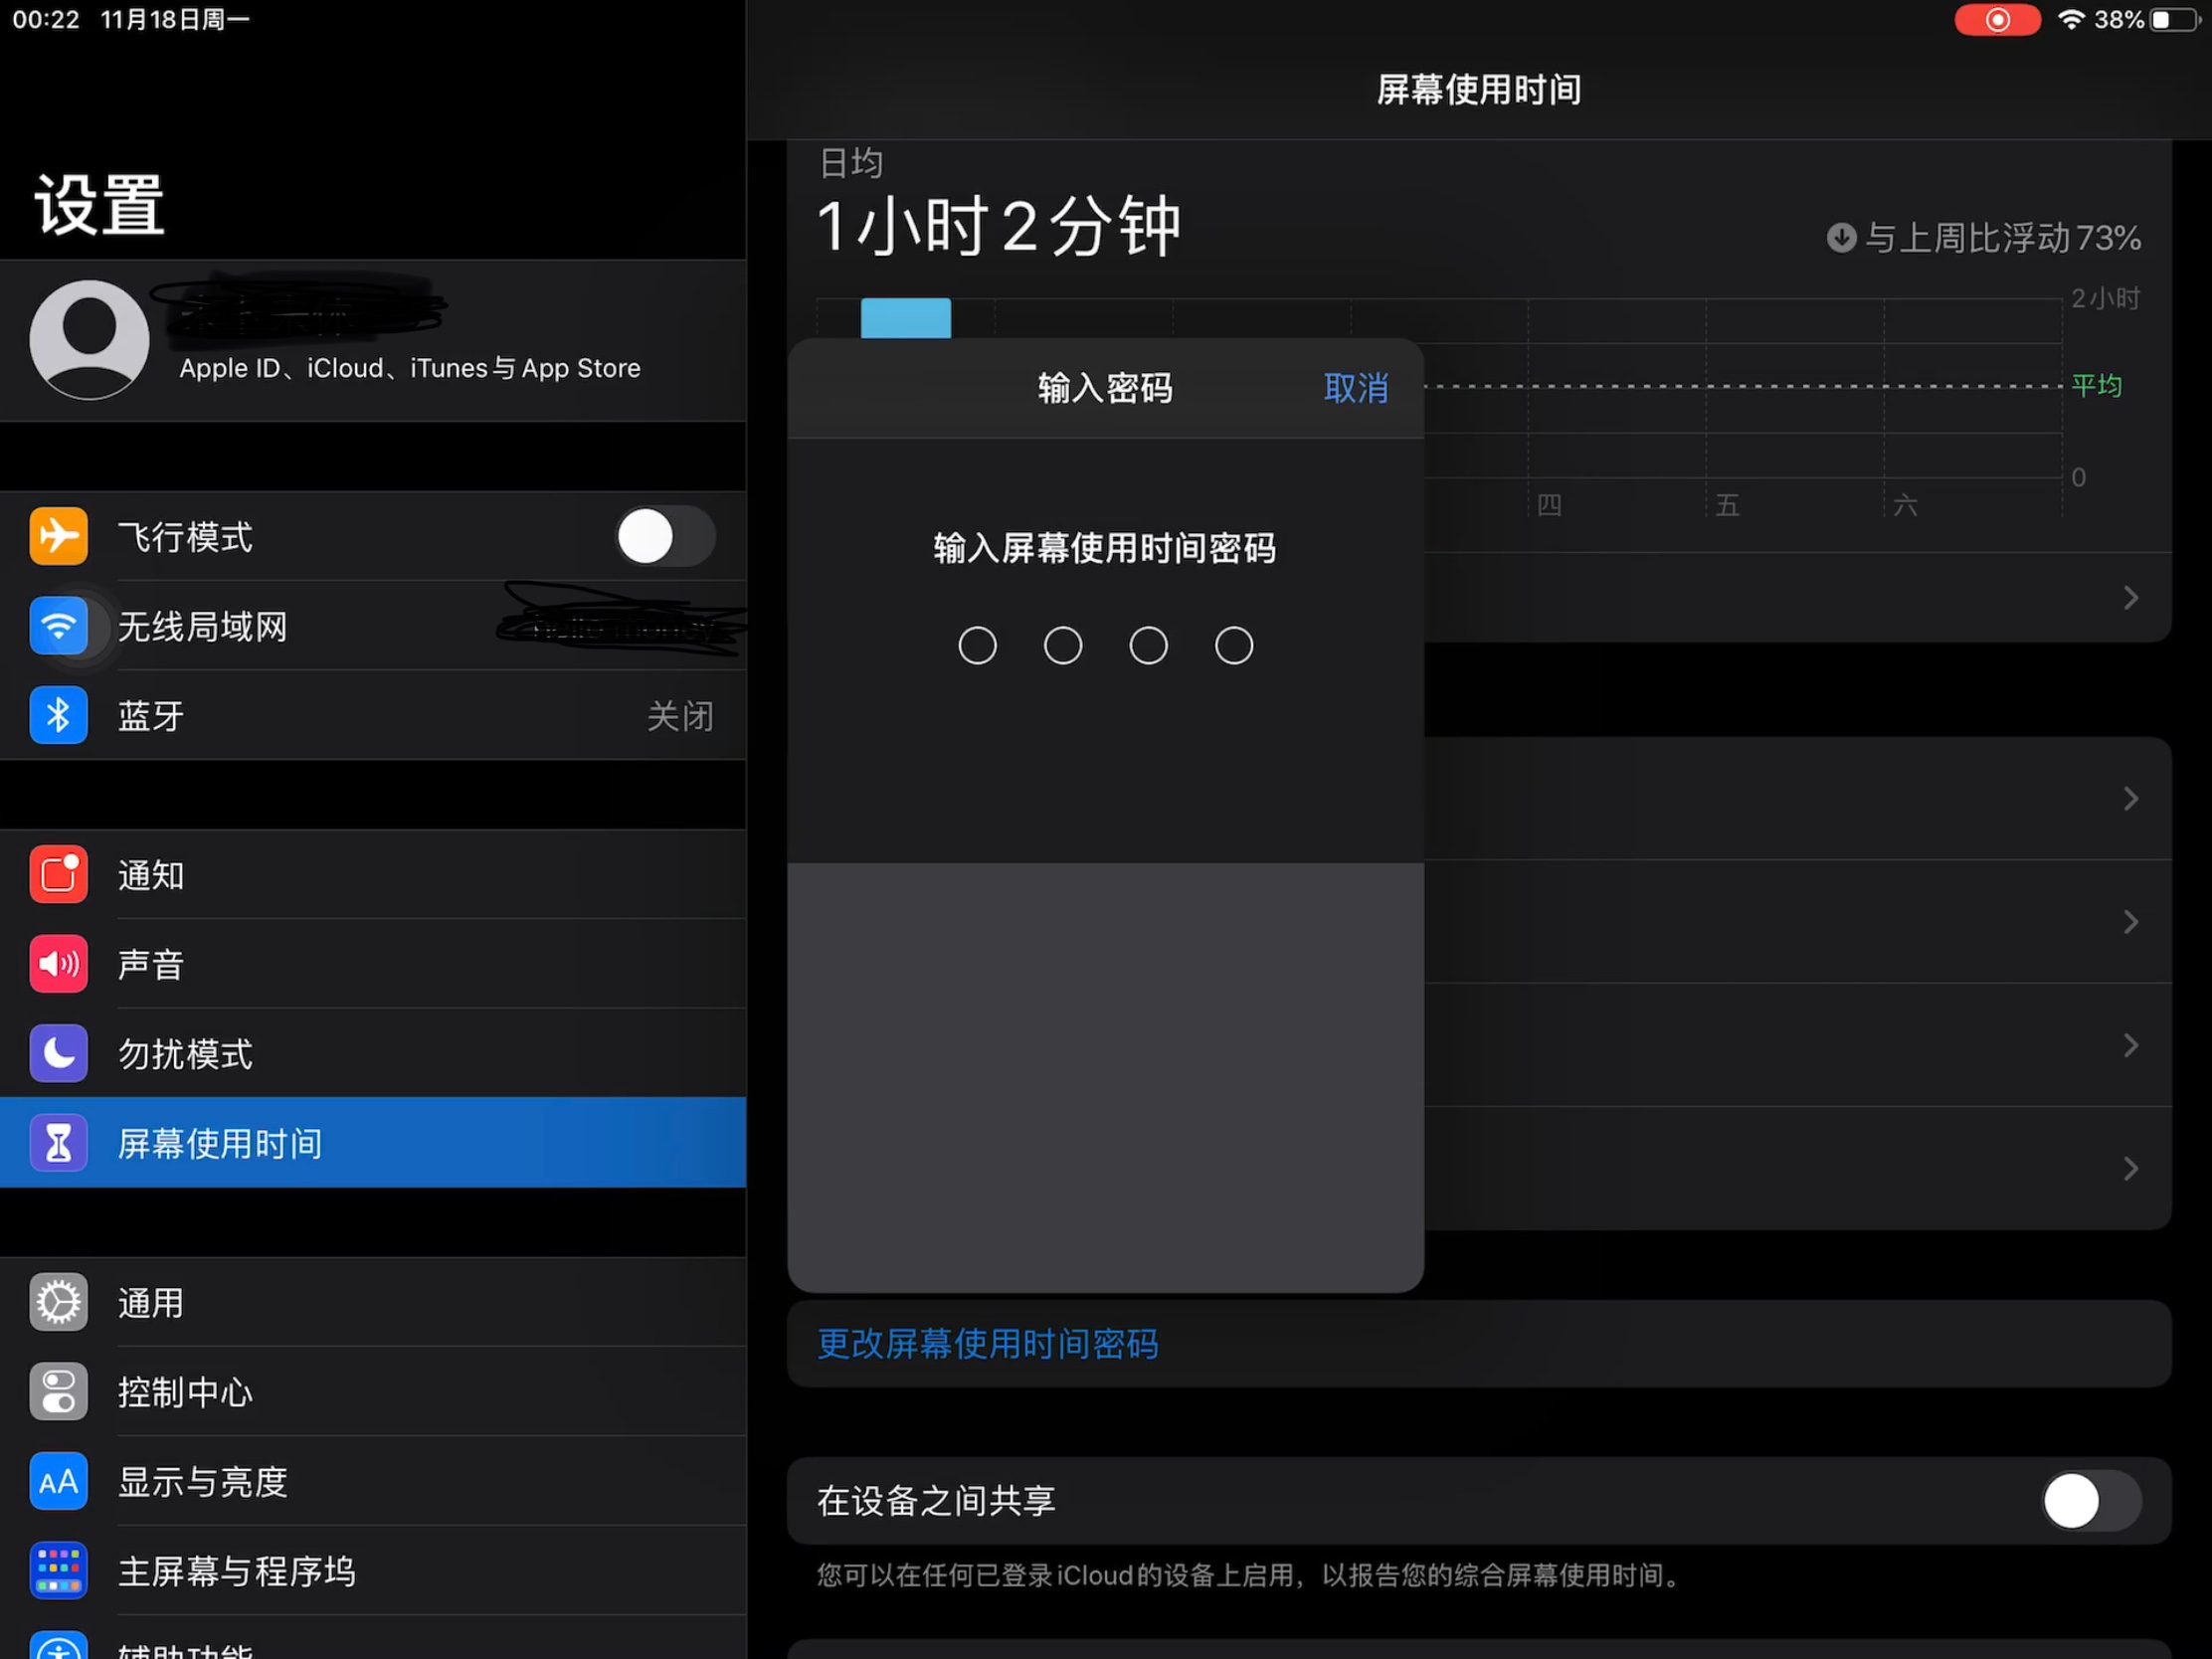Open Display & Brightness AA icon
Screen dimensions: 2212x1659
coord(58,1482)
